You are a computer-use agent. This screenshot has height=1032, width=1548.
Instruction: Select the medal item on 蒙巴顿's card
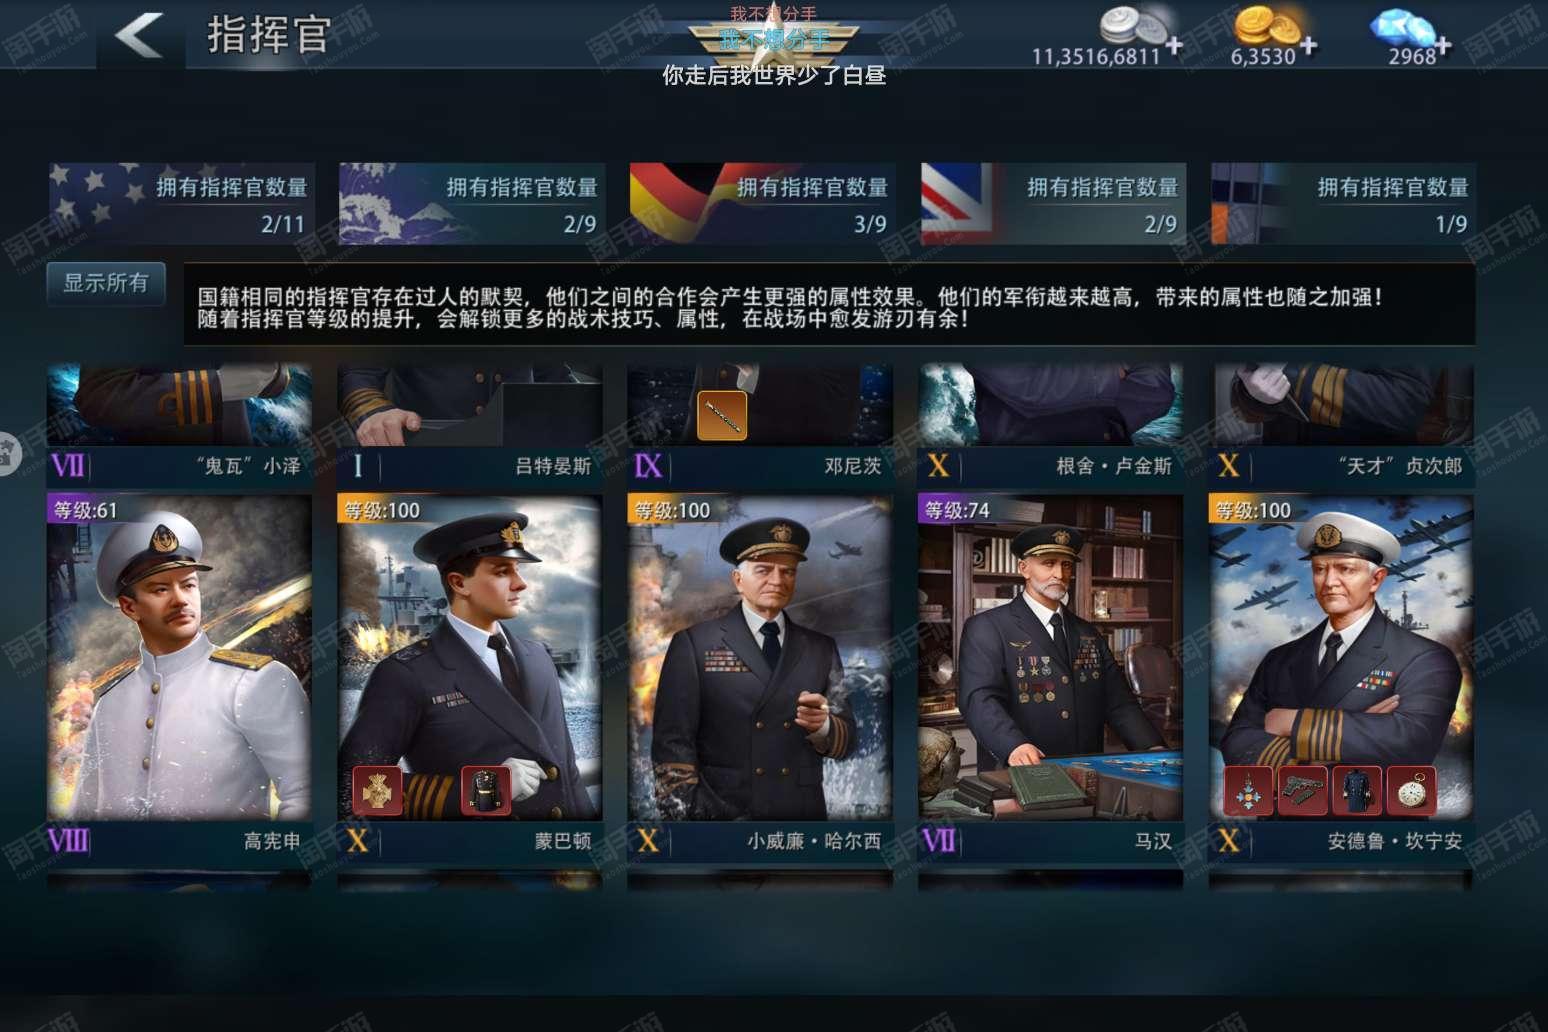point(378,790)
